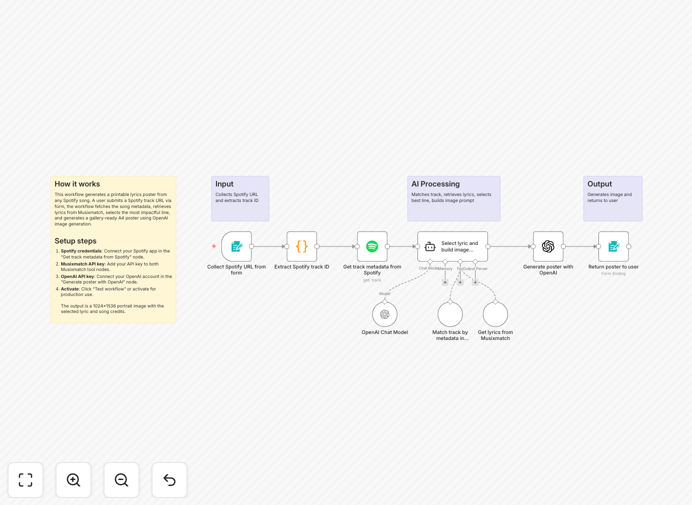The width and height of the screenshot is (692, 505).
Task: Click the Setup steps heading in note
Action: pos(75,241)
